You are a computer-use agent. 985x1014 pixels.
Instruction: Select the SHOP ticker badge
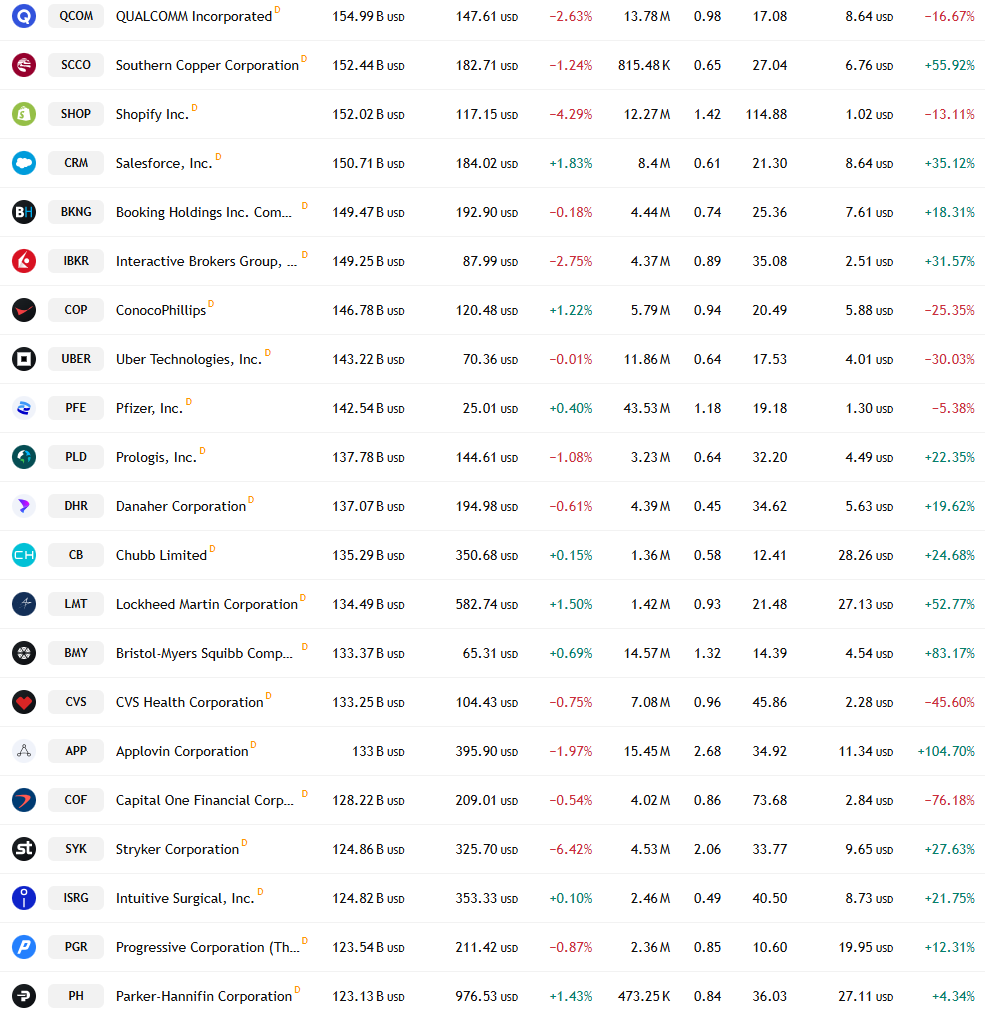tap(76, 114)
